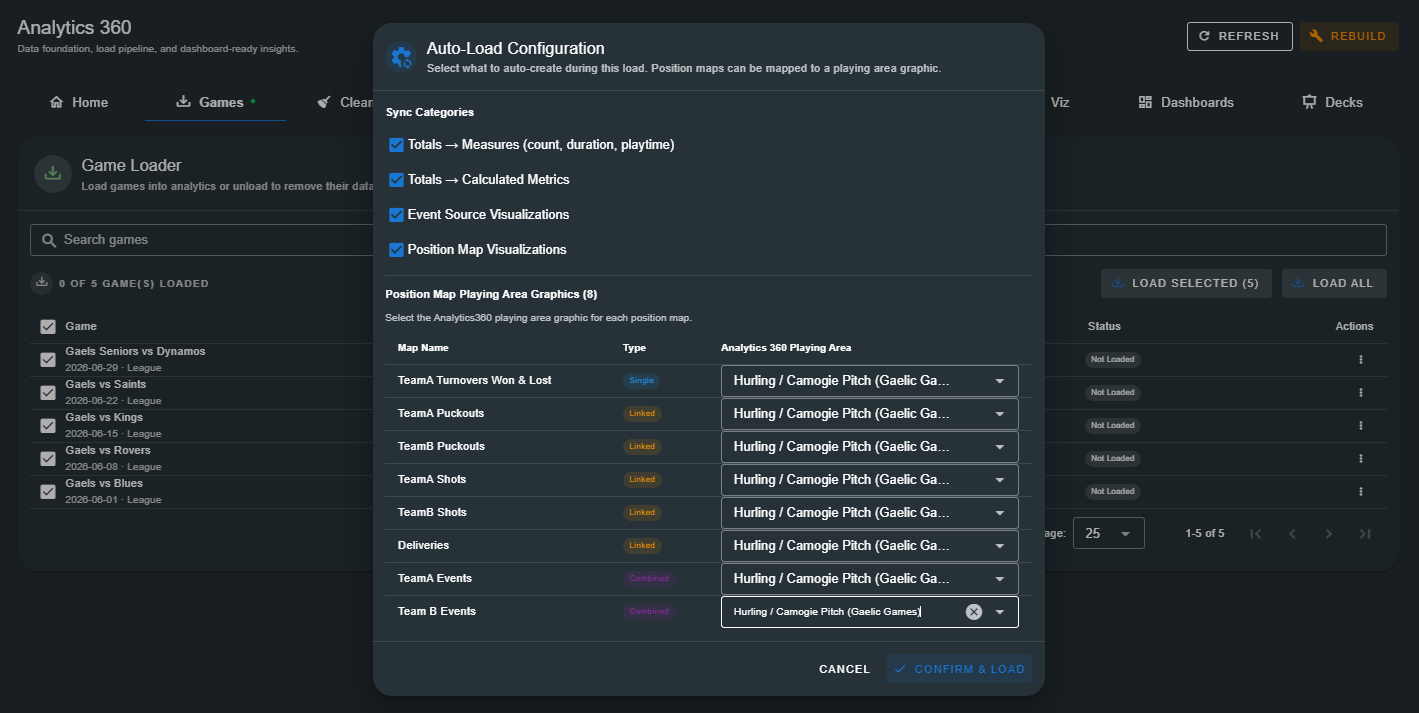Open playing area dropdown for TeamB Puckouts
The height and width of the screenshot is (713, 1419).
coord(869,447)
